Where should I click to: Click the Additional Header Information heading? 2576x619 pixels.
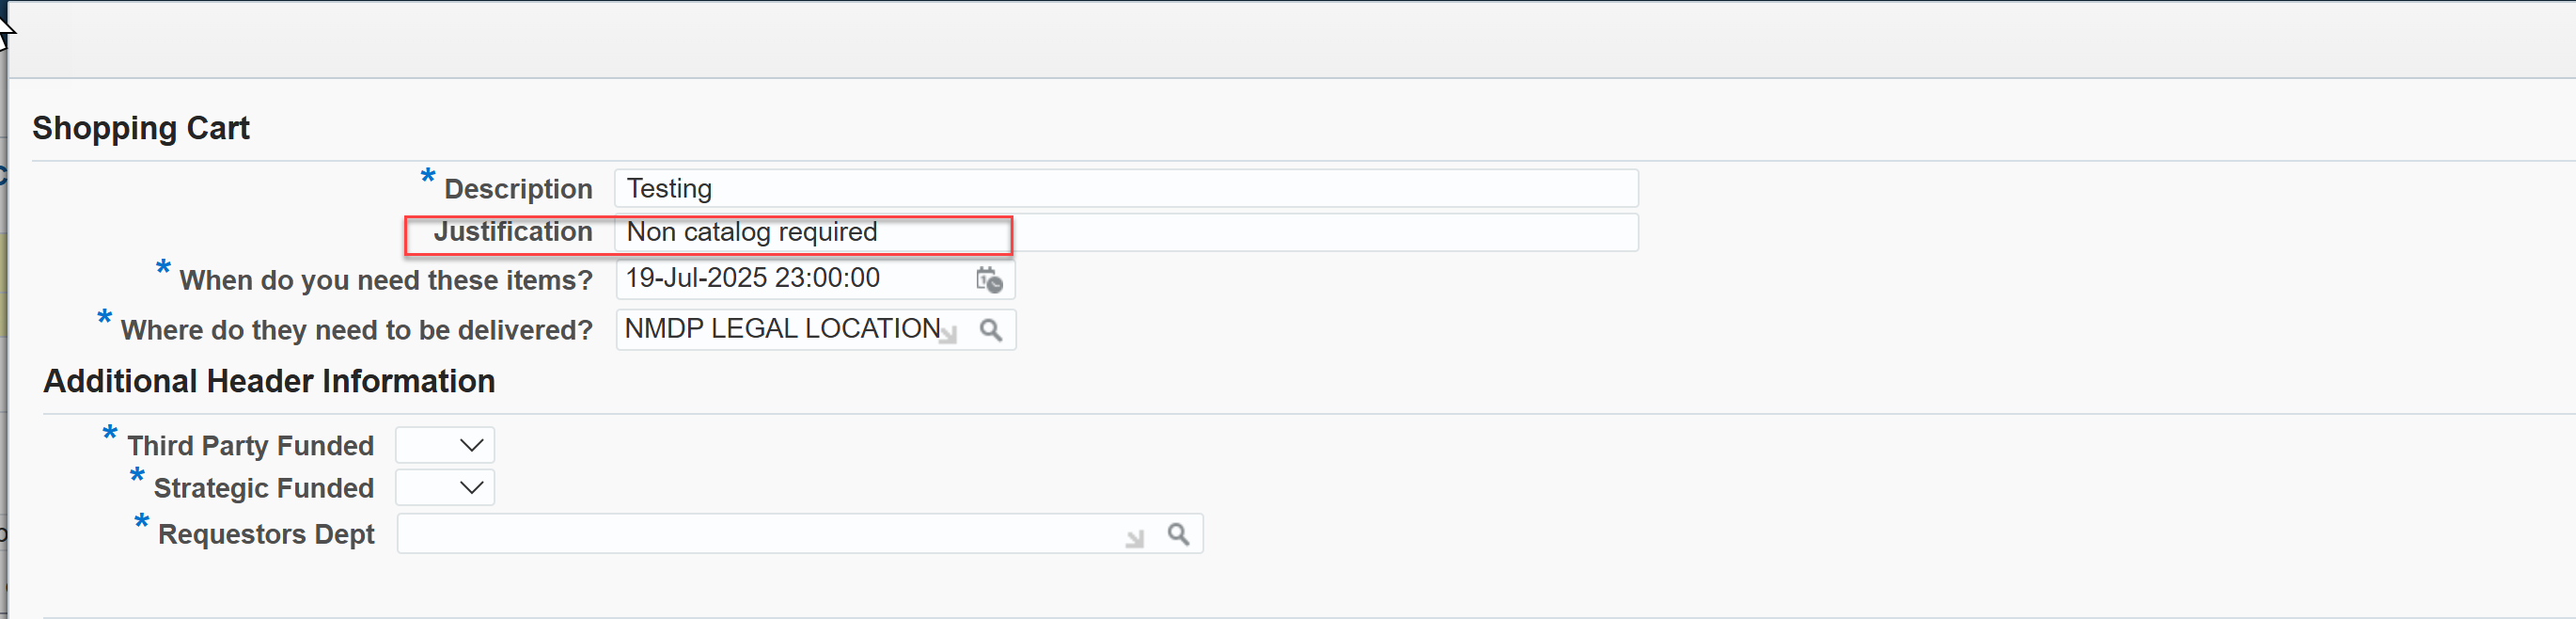point(269,381)
